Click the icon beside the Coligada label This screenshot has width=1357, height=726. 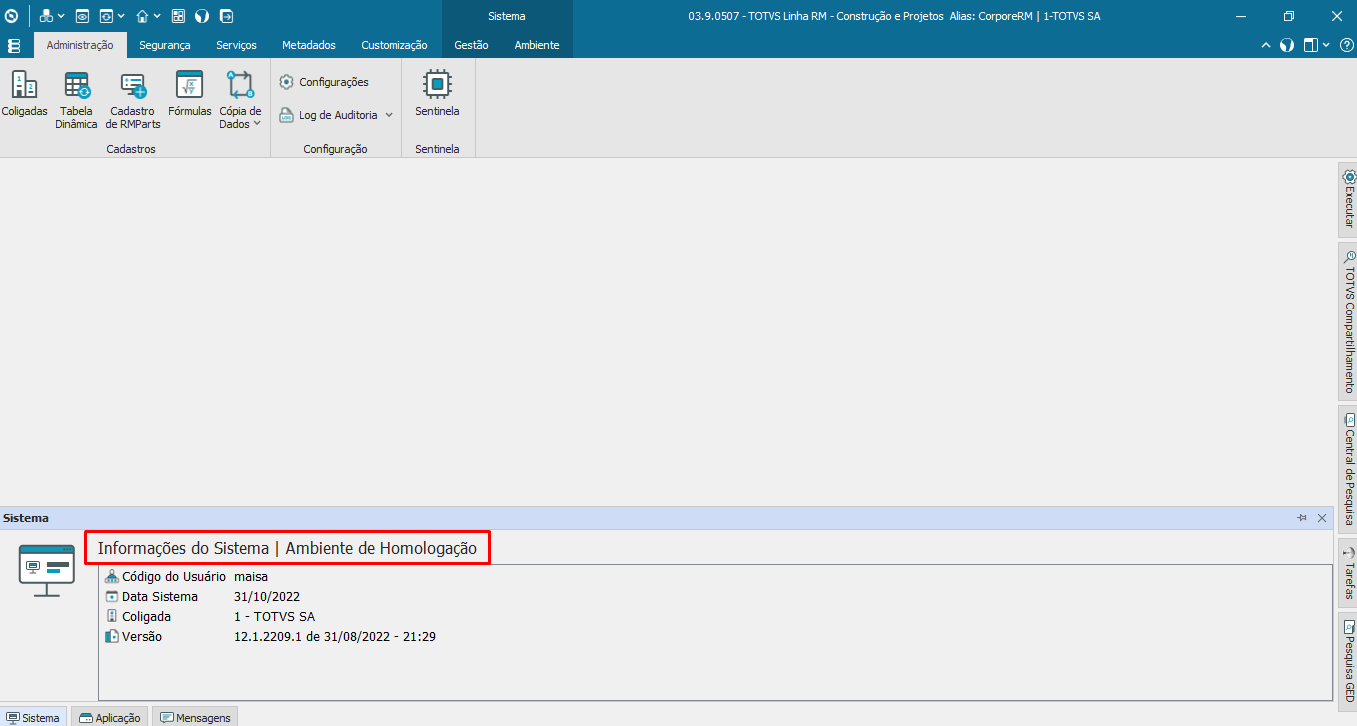112,617
